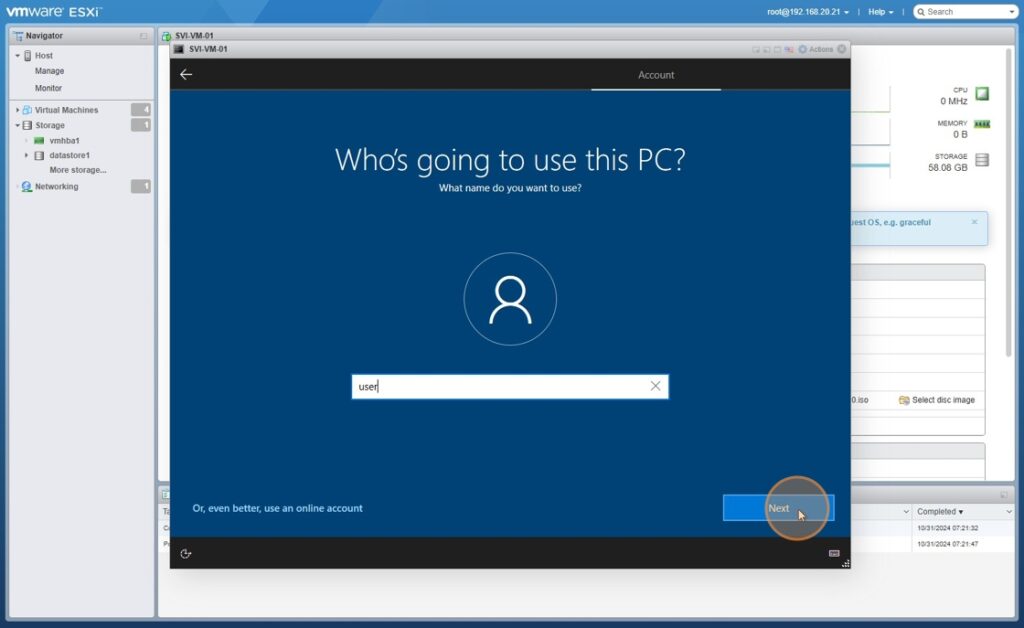The width and height of the screenshot is (1024, 628).
Task: Click completed time 10/31/2024 07:21:47
Action: click(947, 544)
